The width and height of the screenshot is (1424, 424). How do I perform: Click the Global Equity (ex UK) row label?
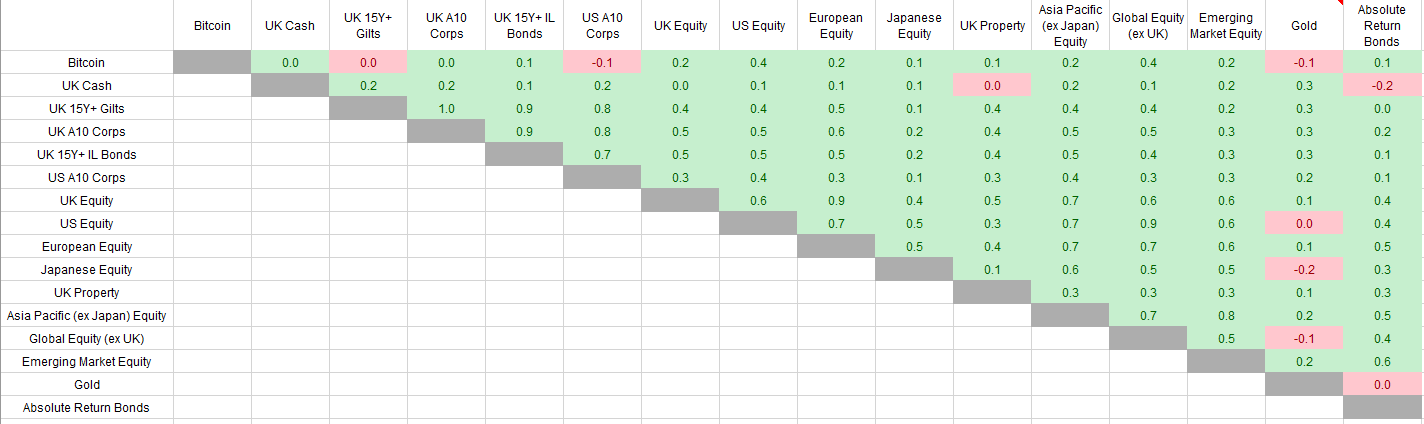click(x=87, y=338)
